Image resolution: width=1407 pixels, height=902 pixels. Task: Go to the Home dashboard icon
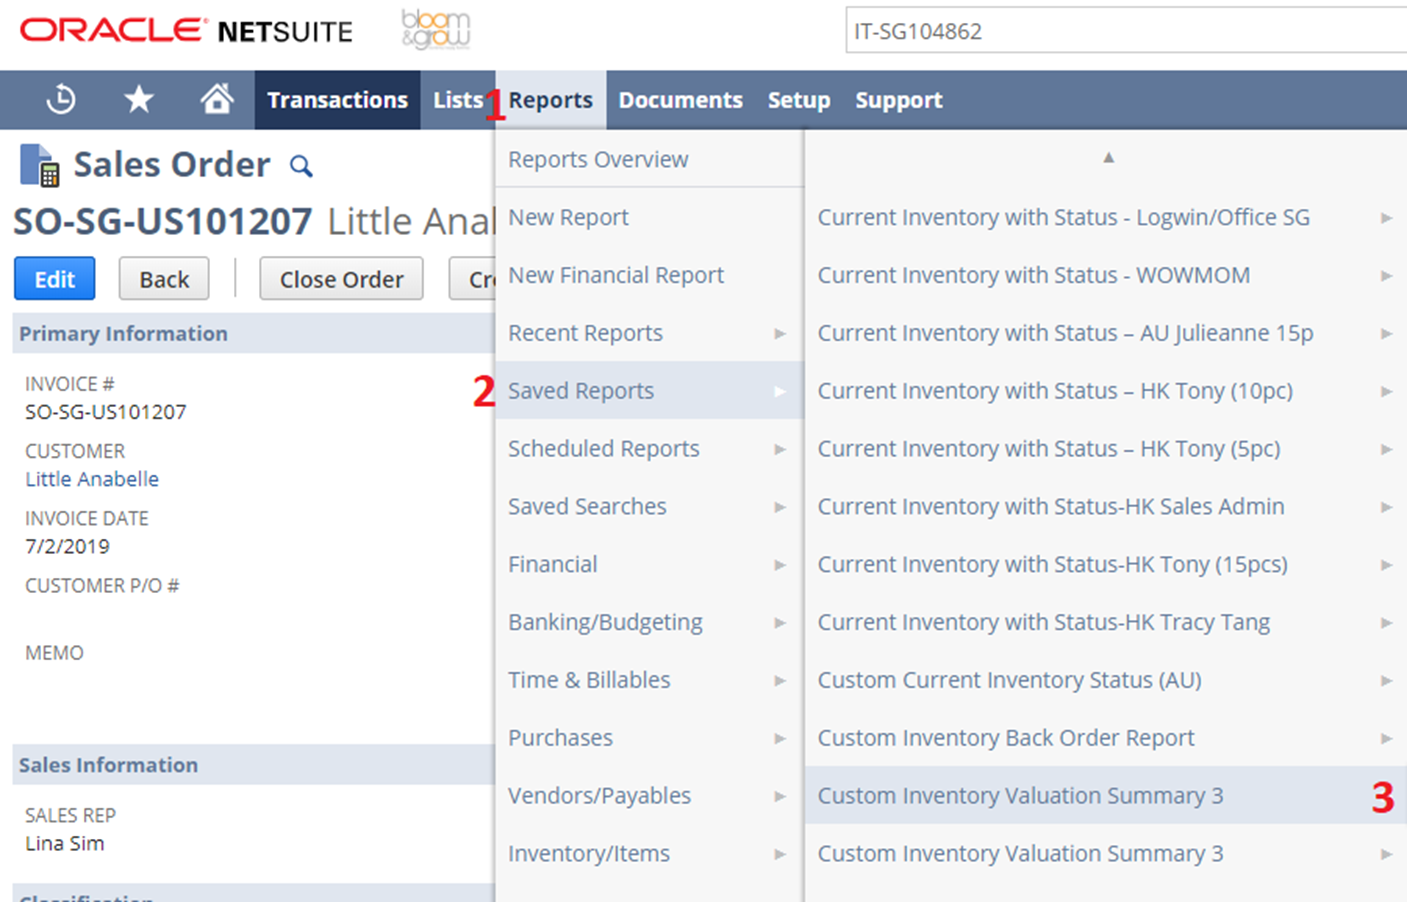[x=217, y=99]
